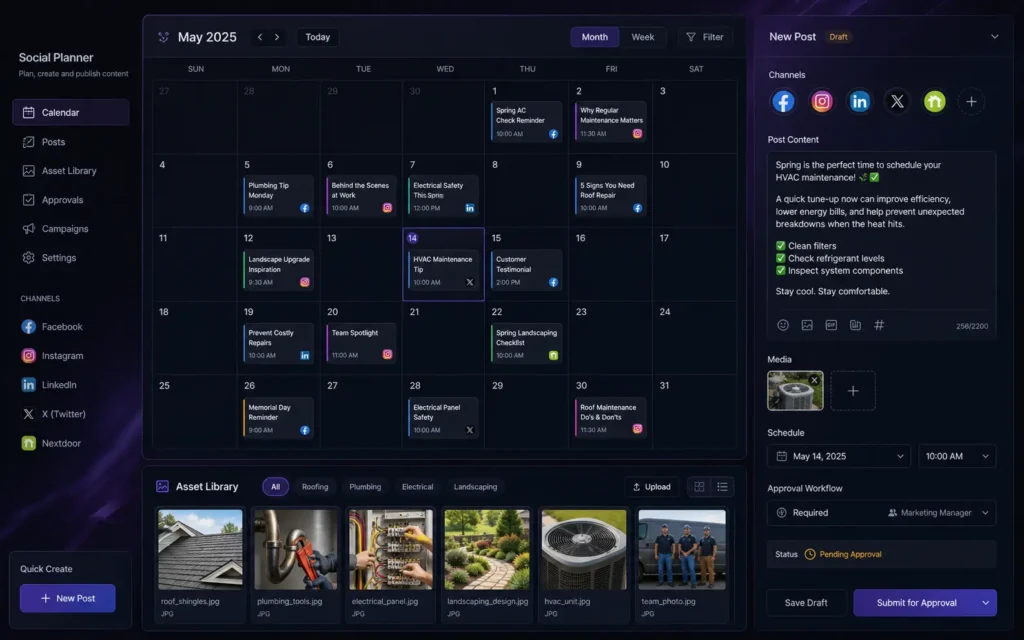
Task: Switch calendar to Week view
Action: tap(643, 37)
